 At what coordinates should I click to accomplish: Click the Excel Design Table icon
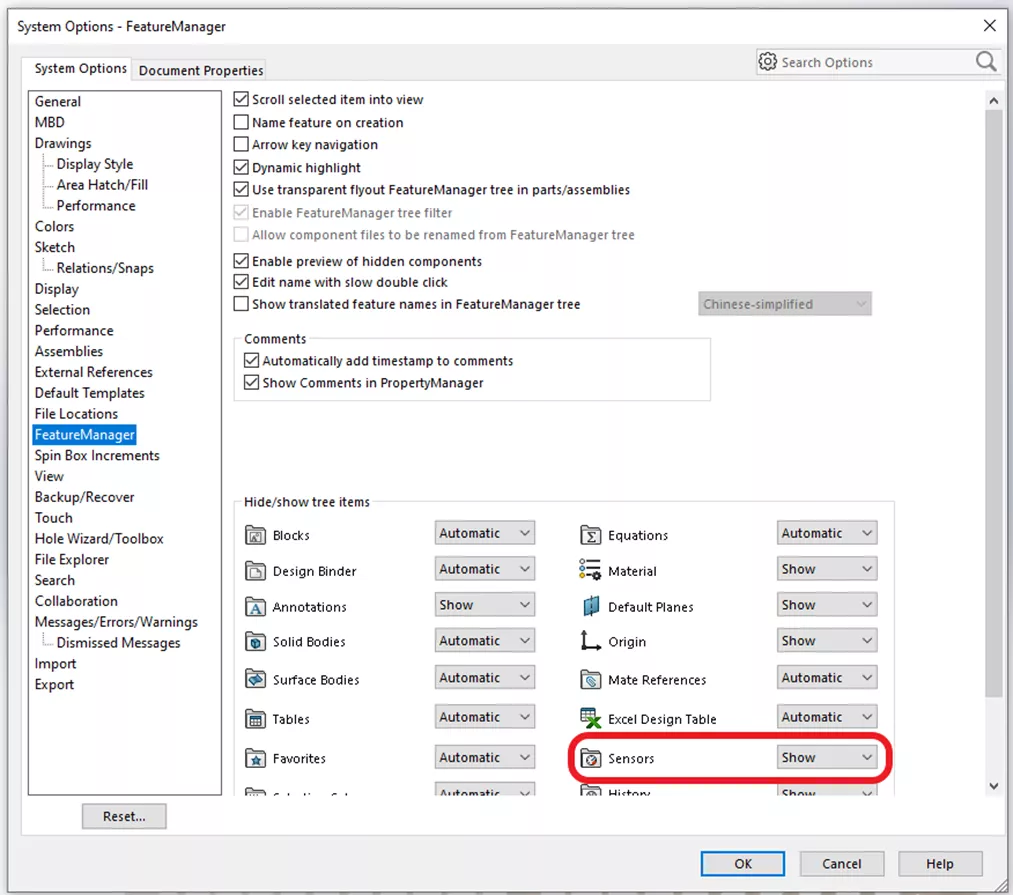tap(590, 719)
